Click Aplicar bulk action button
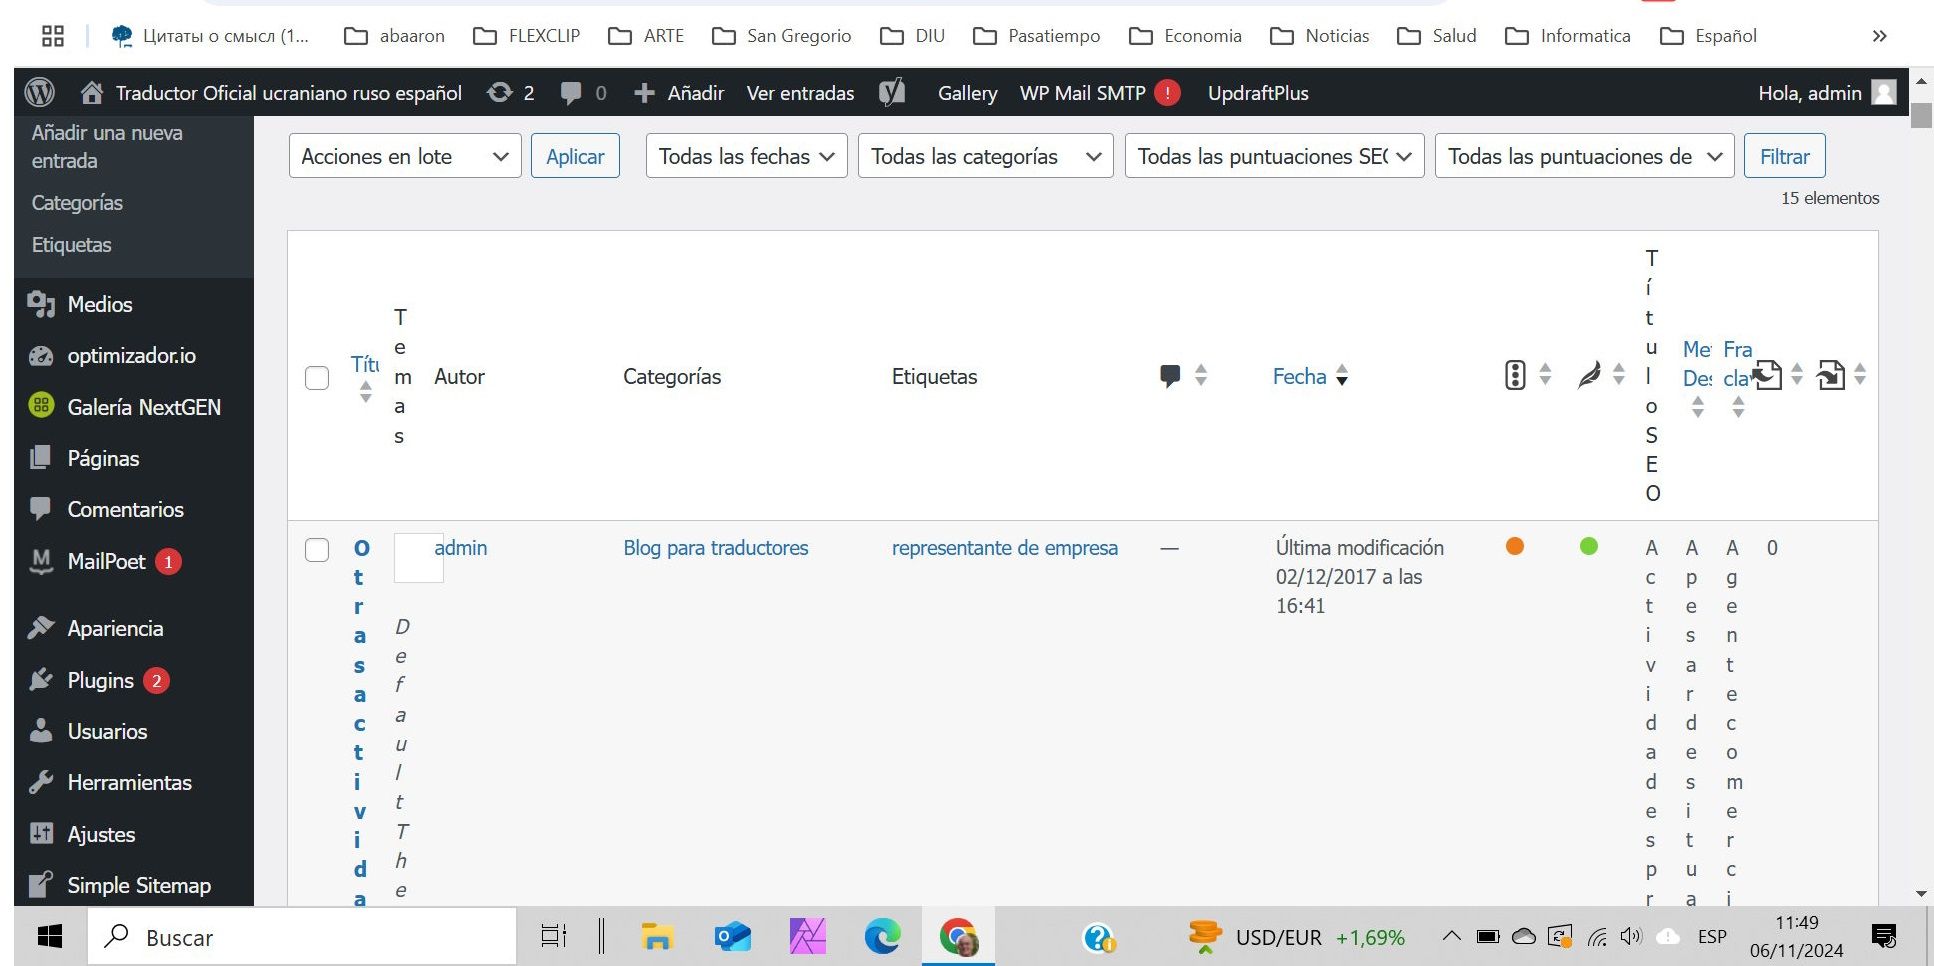1934x966 pixels. [575, 156]
